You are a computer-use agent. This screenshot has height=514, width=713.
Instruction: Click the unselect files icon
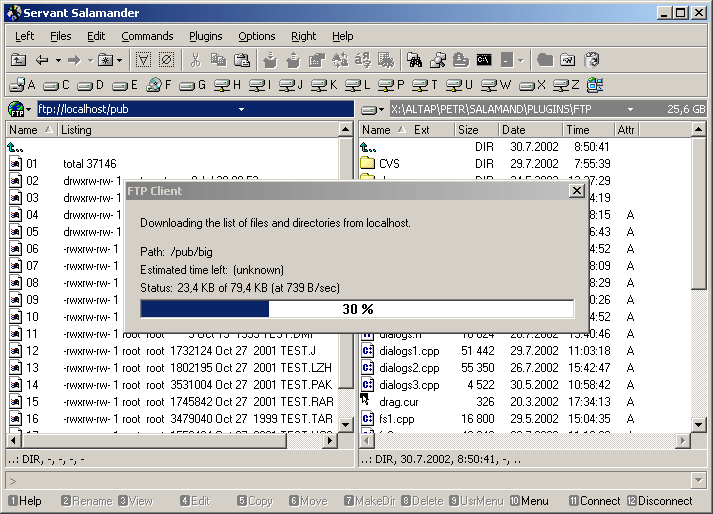pos(167,60)
